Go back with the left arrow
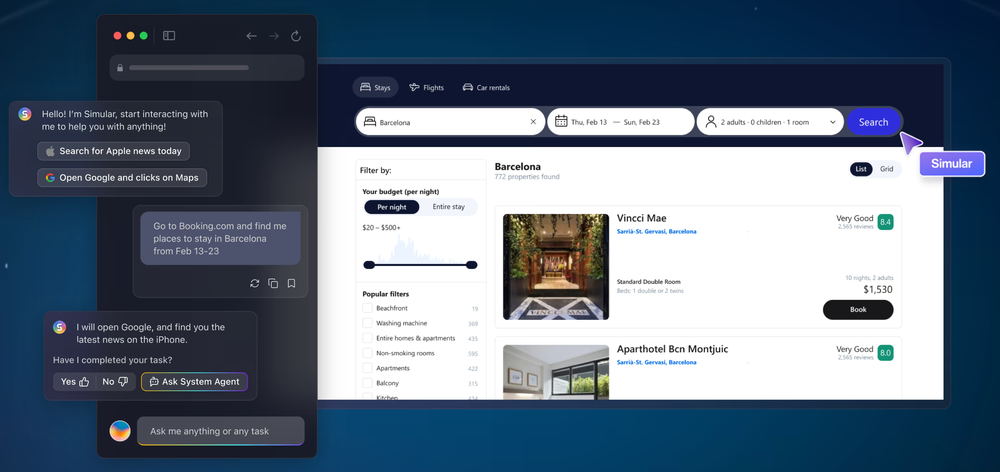This screenshot has height=472, width=1000. click(251, 36)
